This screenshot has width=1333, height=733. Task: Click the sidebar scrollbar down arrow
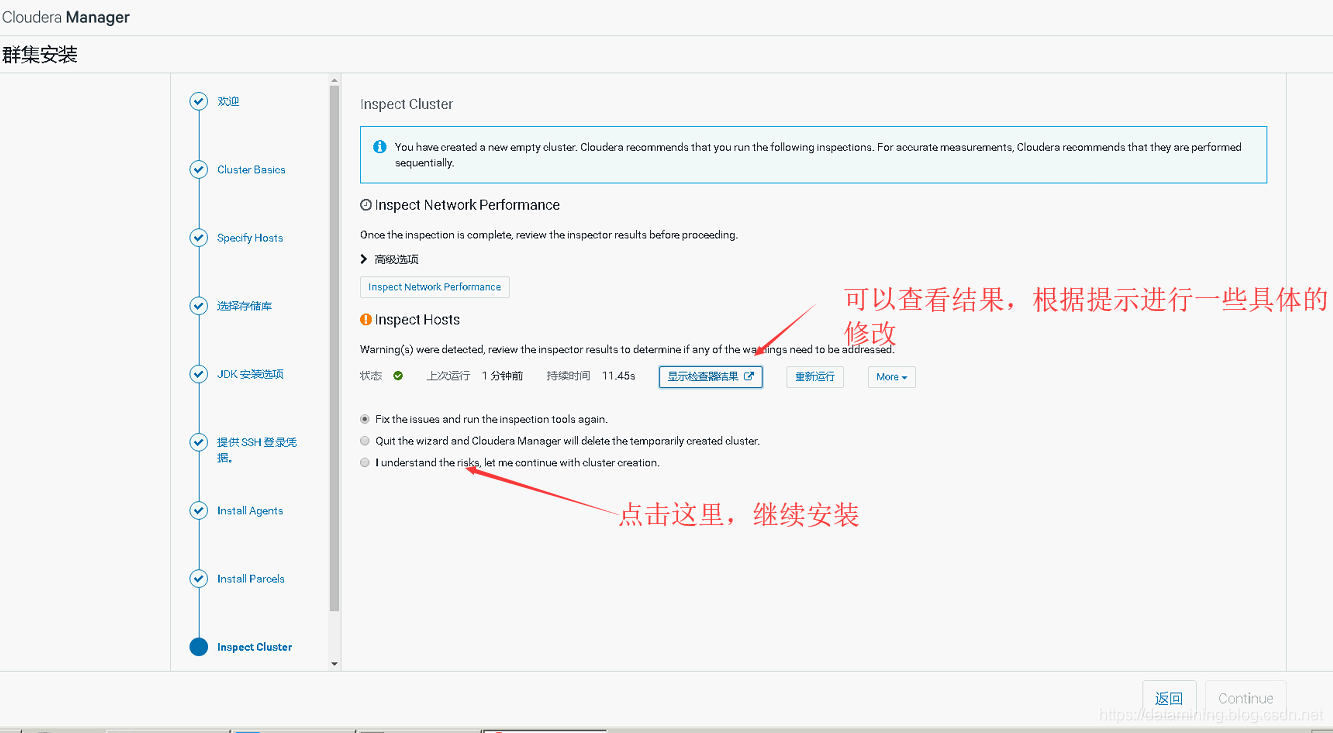tap(334, 664)
